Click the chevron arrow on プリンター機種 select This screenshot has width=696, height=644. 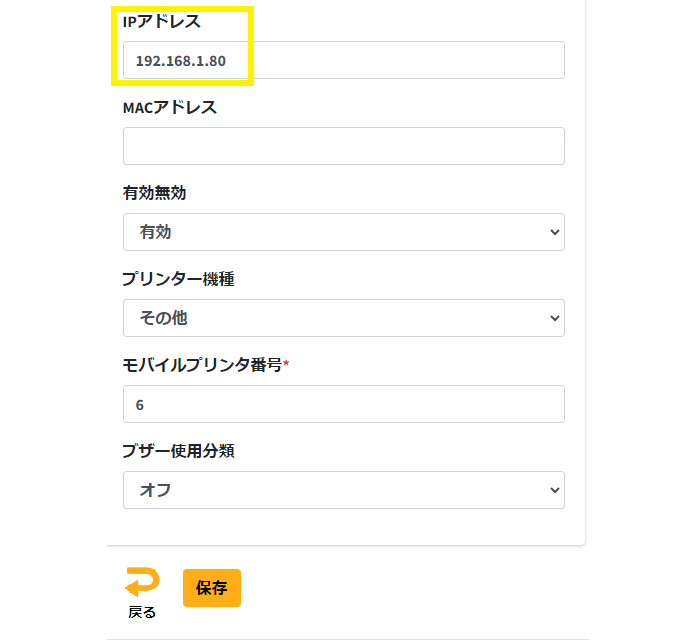click(555, 318)
